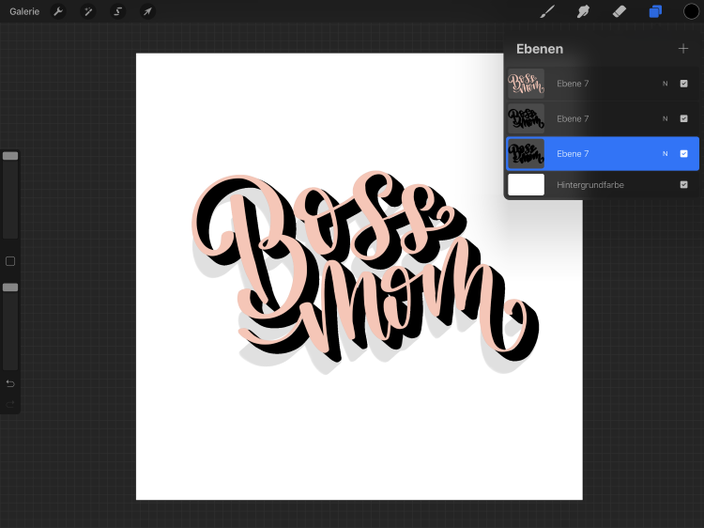Image resolution: width=704 pixels, height=528 pixels.
Task: Open the Adjustments magic wand menu
Action: (88, 12)
